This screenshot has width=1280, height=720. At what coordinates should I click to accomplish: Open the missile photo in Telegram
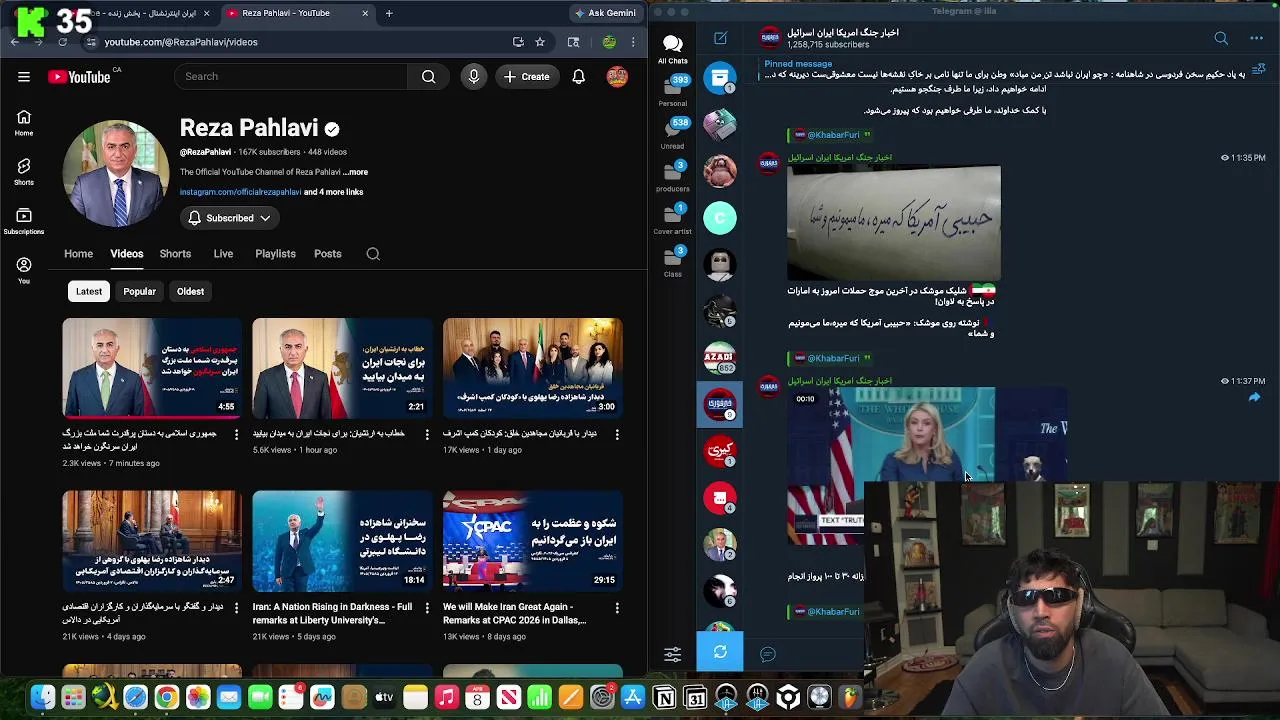tap(893, 221)
